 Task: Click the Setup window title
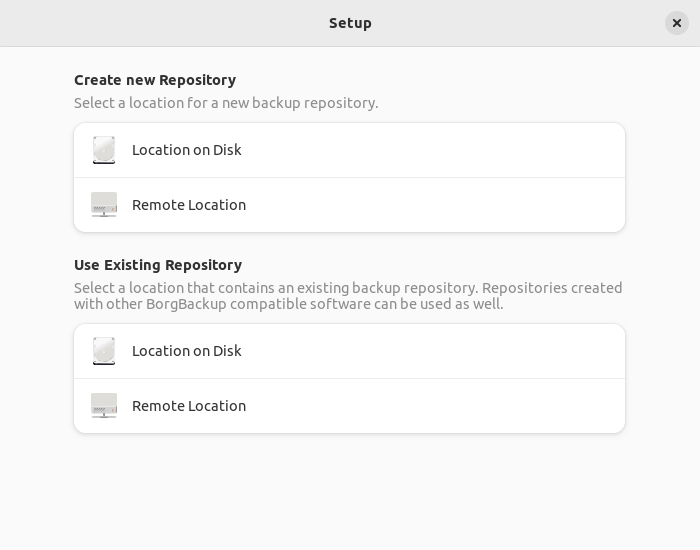(x=350, y=23)
